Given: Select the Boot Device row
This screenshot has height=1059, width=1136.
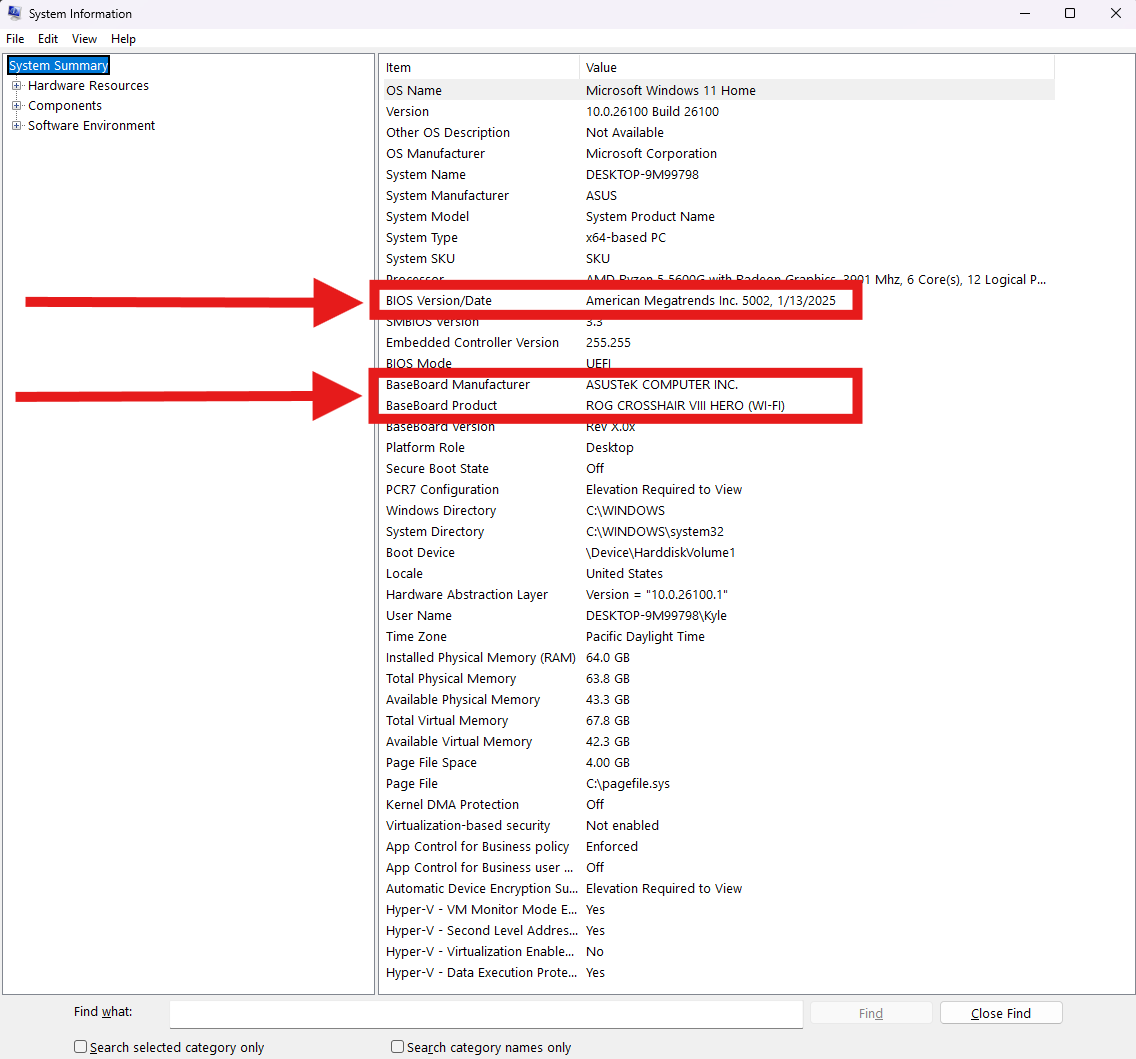Looking at the screenshot, I should [718, 553].
